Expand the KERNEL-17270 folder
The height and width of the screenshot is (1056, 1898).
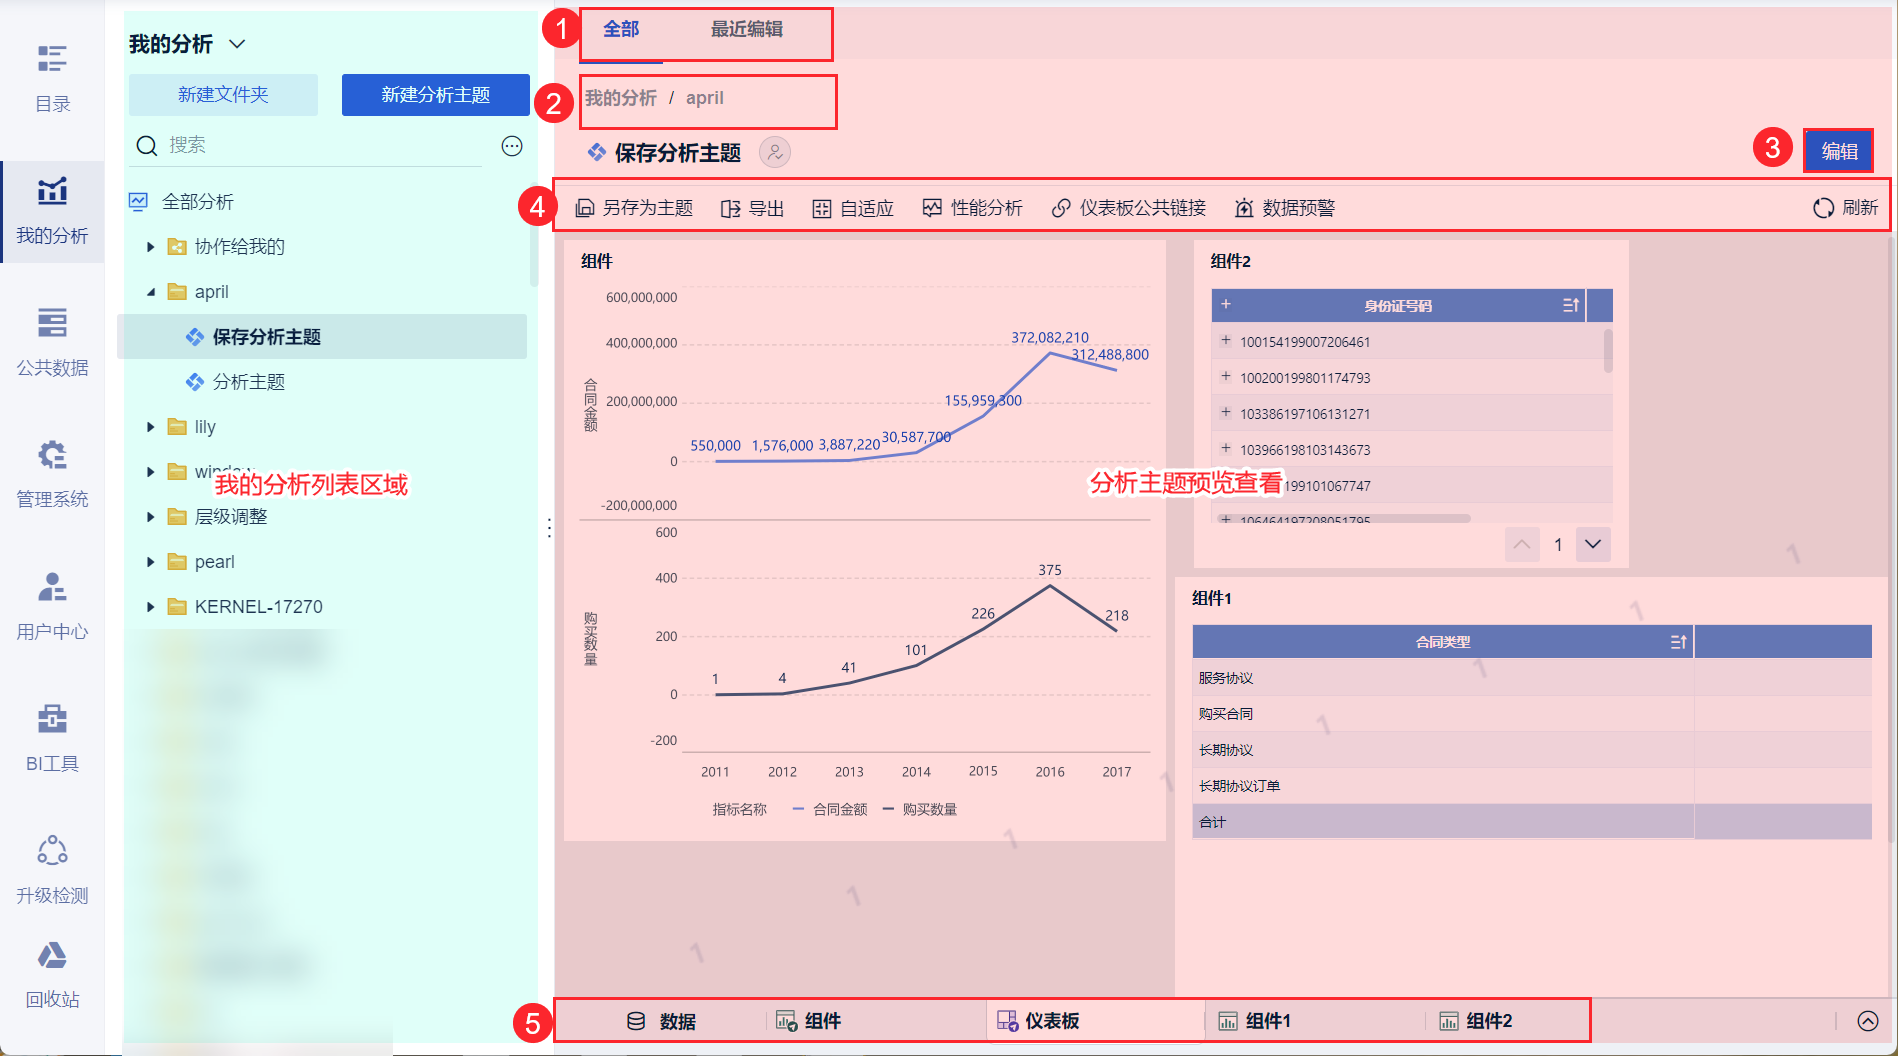pos(150,607)
